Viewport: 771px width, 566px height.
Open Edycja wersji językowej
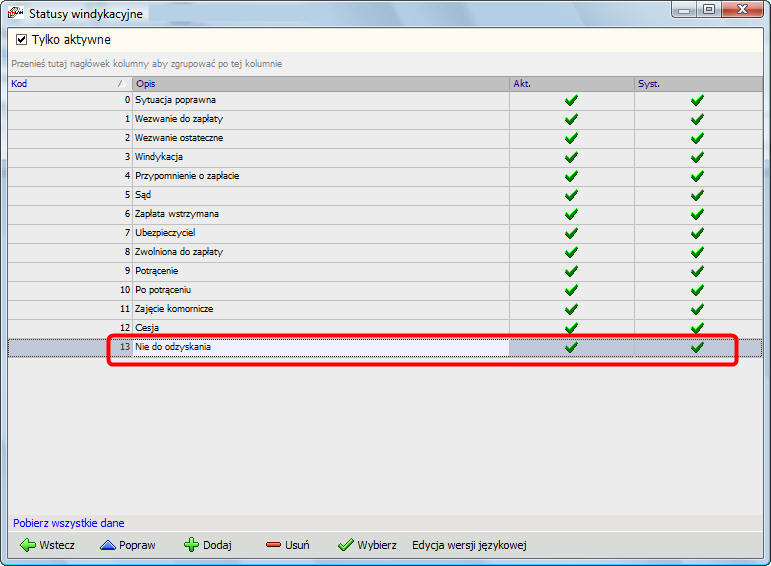[469, 545]
